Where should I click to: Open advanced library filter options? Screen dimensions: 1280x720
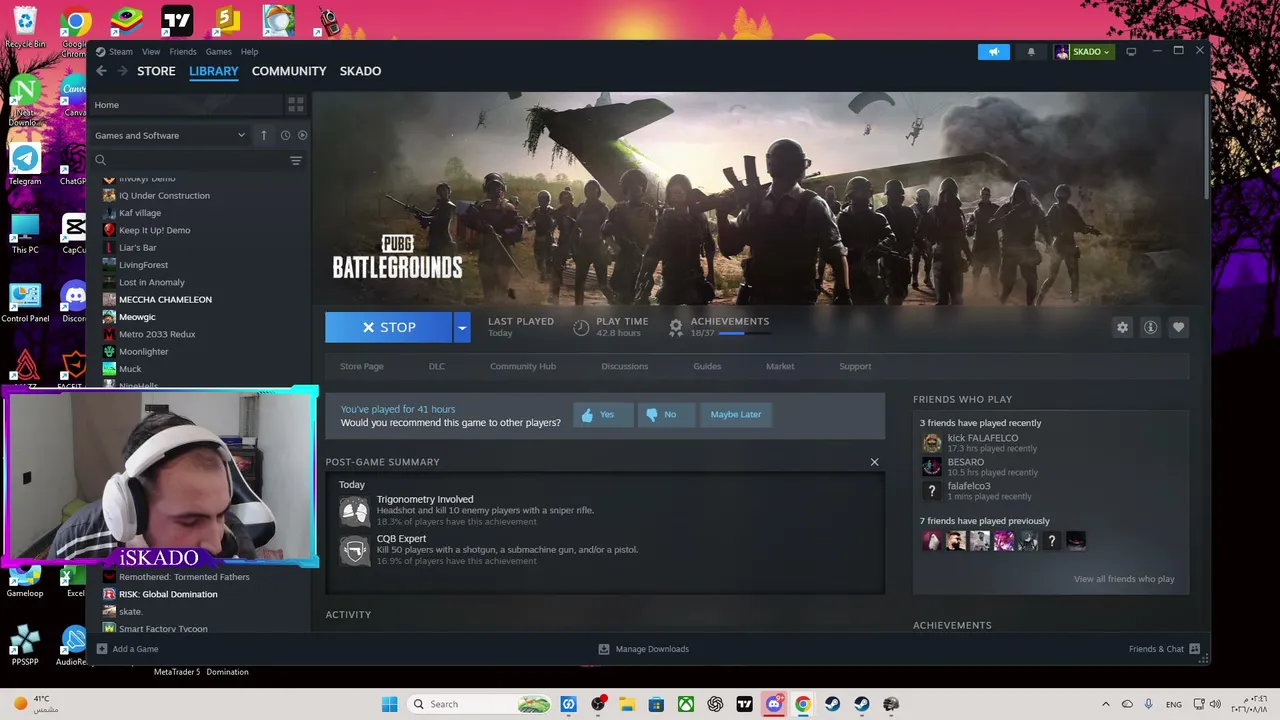pyautogui.click(x=295, y=160)
